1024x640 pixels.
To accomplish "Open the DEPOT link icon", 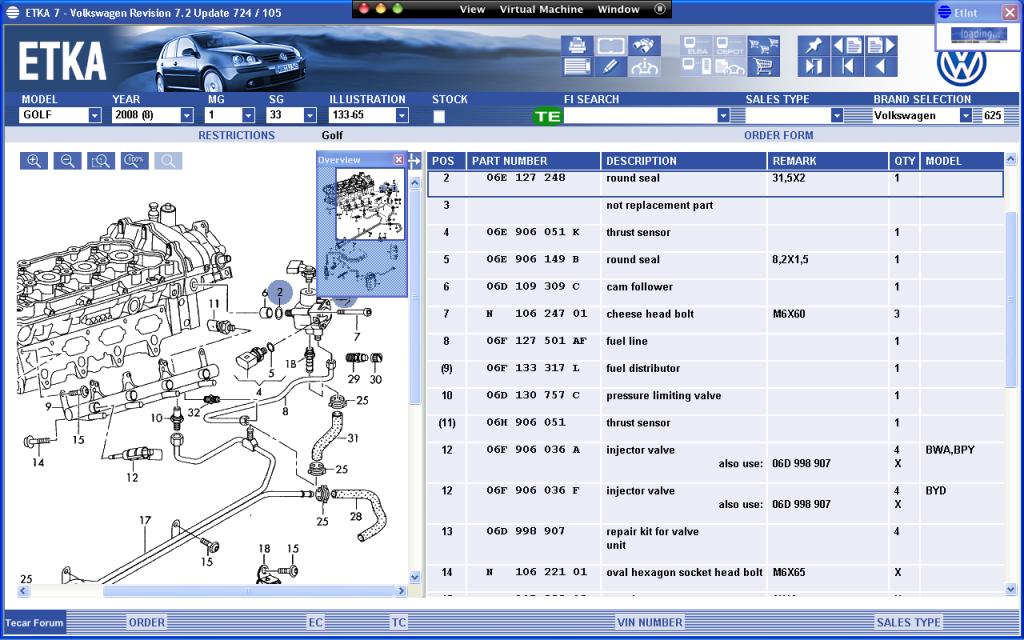I will point(730,46).
